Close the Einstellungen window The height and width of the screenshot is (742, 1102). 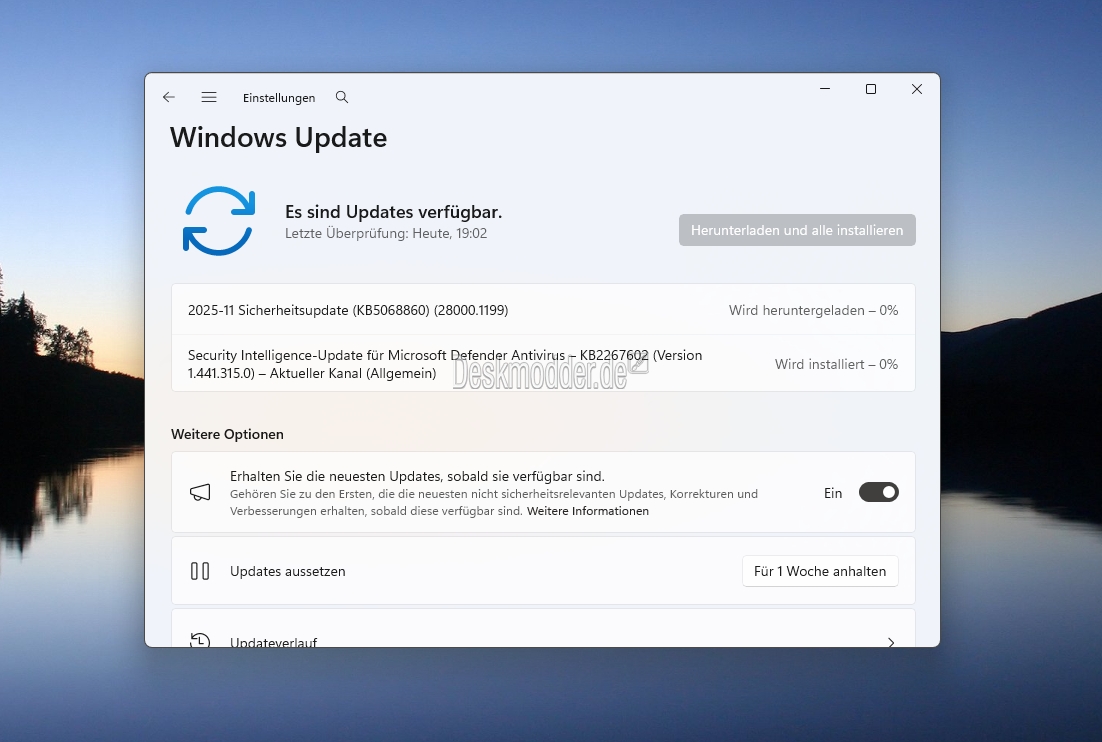[917, 89]
